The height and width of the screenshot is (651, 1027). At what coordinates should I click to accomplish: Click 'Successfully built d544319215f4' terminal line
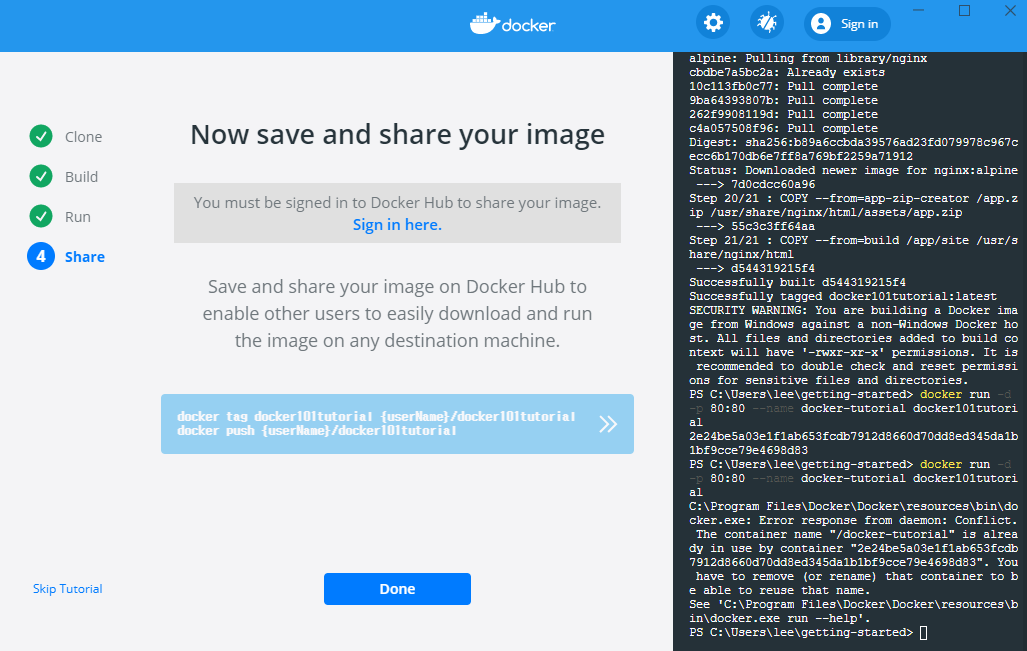[x=797, y=282]
